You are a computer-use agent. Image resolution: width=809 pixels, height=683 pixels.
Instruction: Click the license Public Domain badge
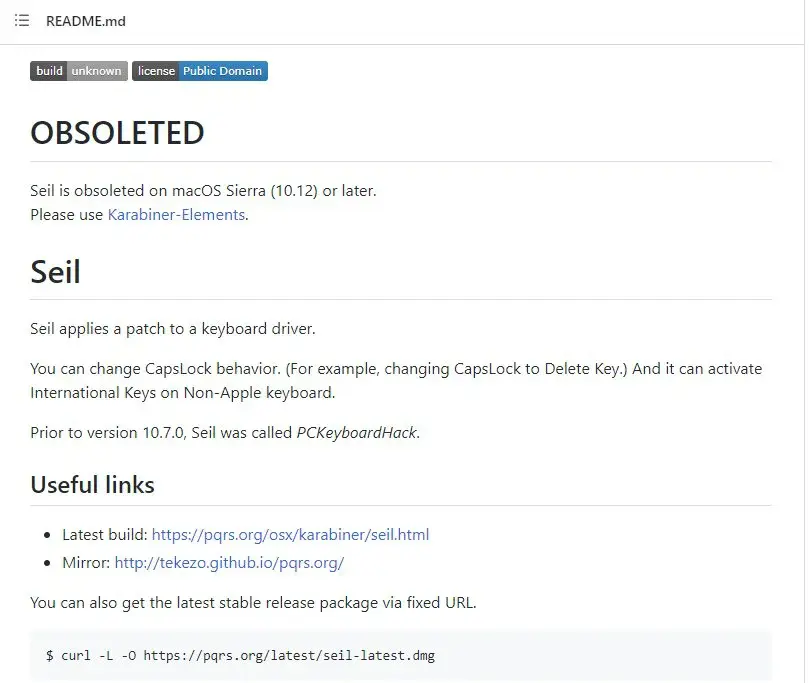pos(200,71)
